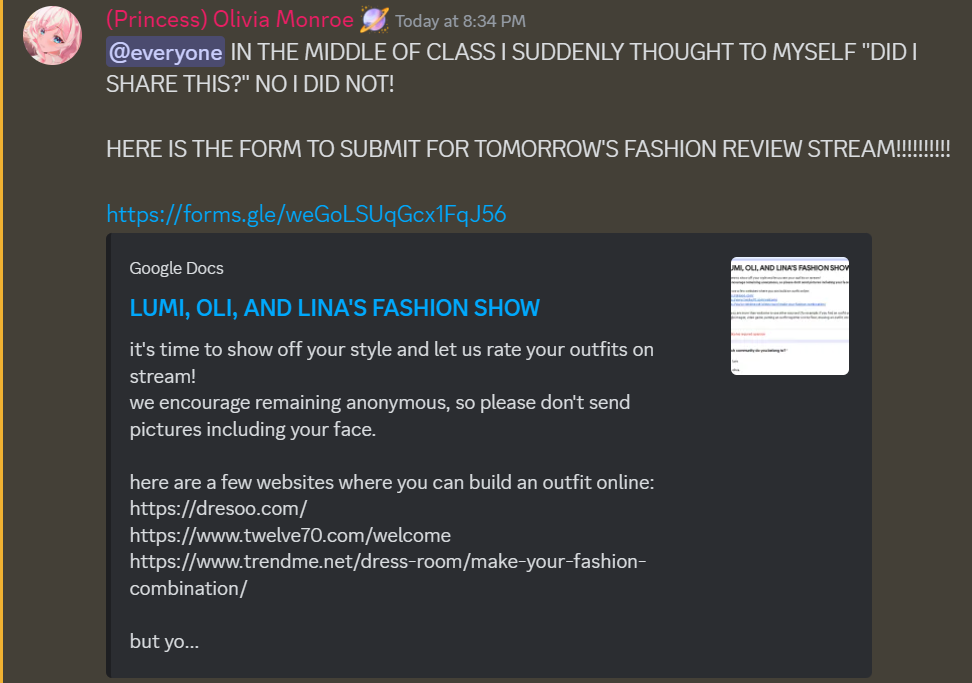Click the dresoo.com URL in the embed
The height and width of the screenshot is (683, 972).
[218, 508]
